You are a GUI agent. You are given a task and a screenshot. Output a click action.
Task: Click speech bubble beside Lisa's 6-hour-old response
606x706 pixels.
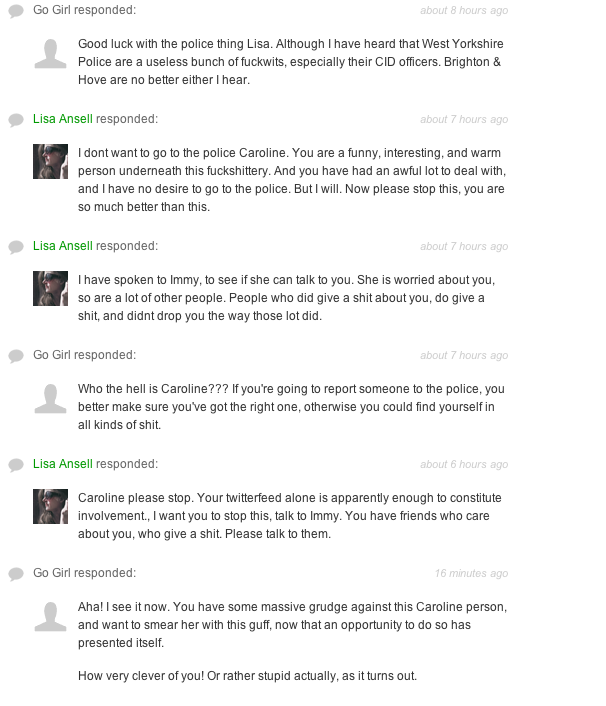coord(16,465)
